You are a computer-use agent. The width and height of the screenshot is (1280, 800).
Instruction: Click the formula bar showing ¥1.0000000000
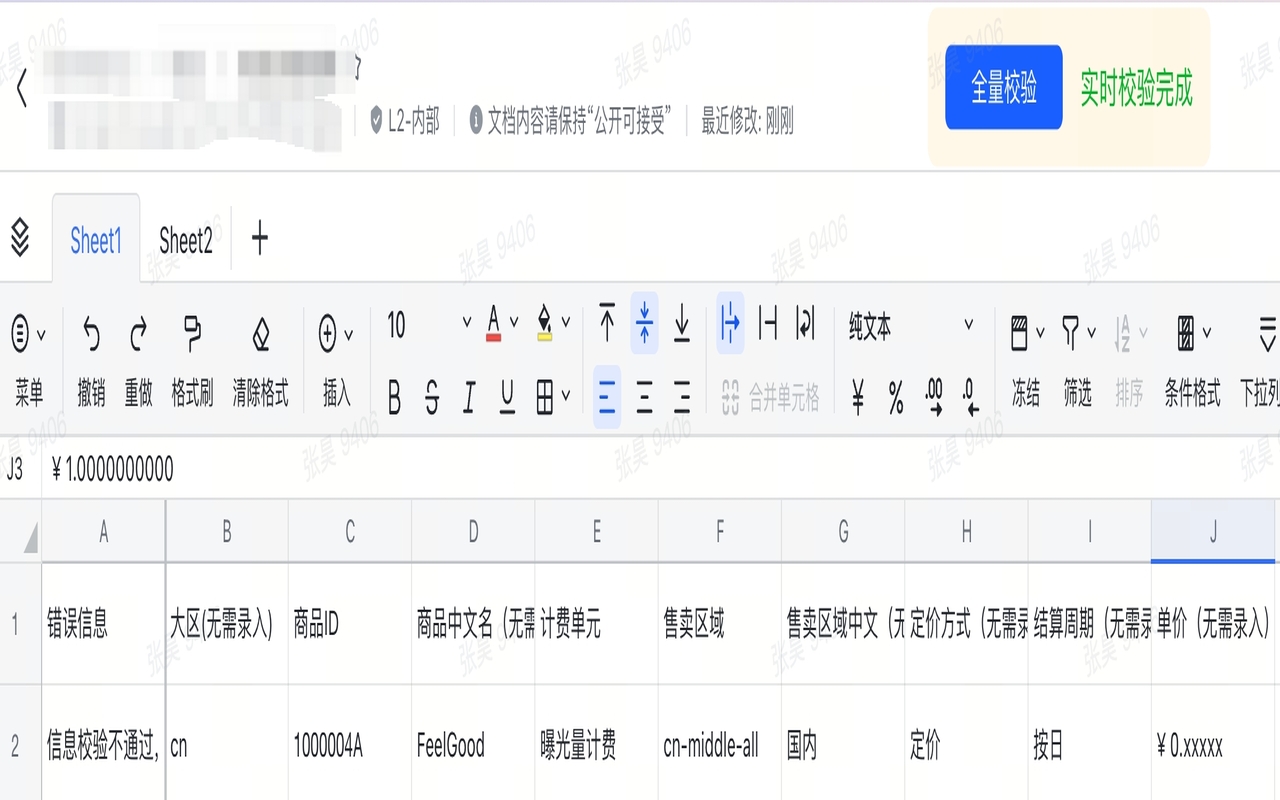[x=660, y=469]
